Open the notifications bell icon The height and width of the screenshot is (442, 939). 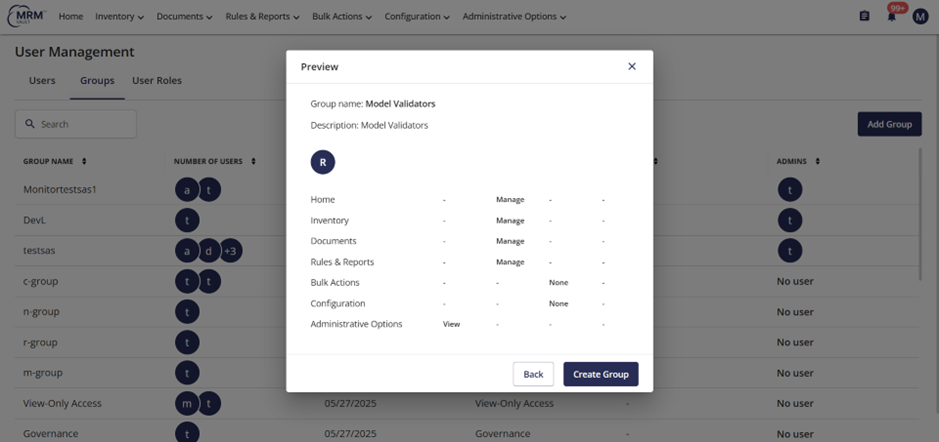tap(892, 16)
